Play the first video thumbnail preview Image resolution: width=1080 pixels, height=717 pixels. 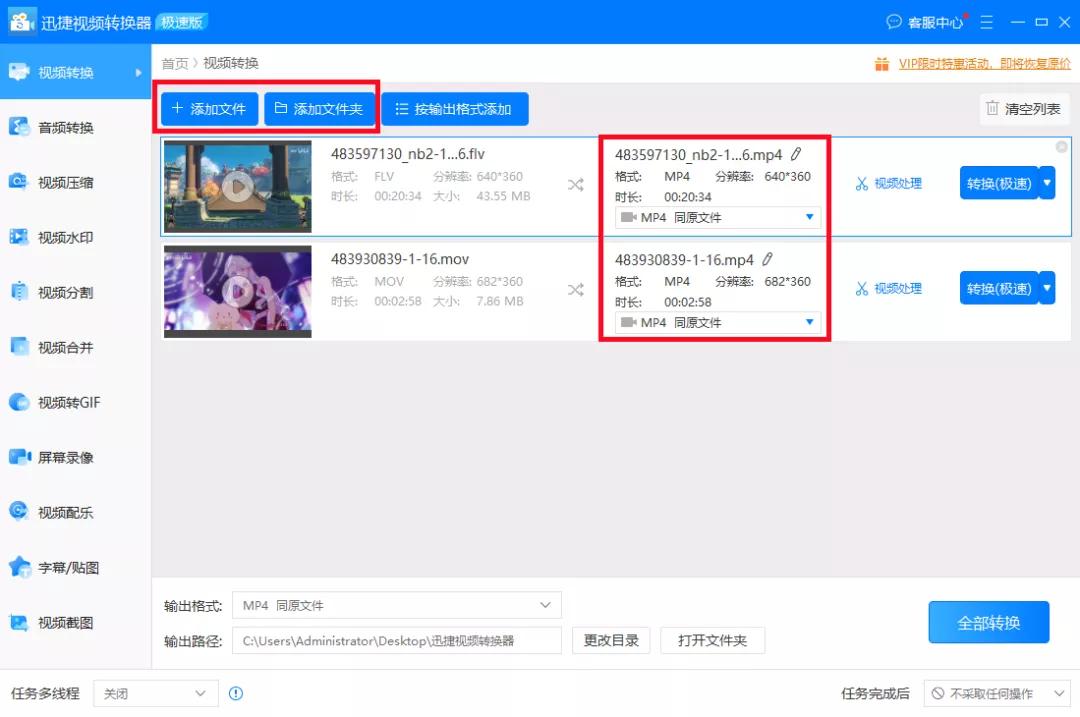tap(237, 185)
